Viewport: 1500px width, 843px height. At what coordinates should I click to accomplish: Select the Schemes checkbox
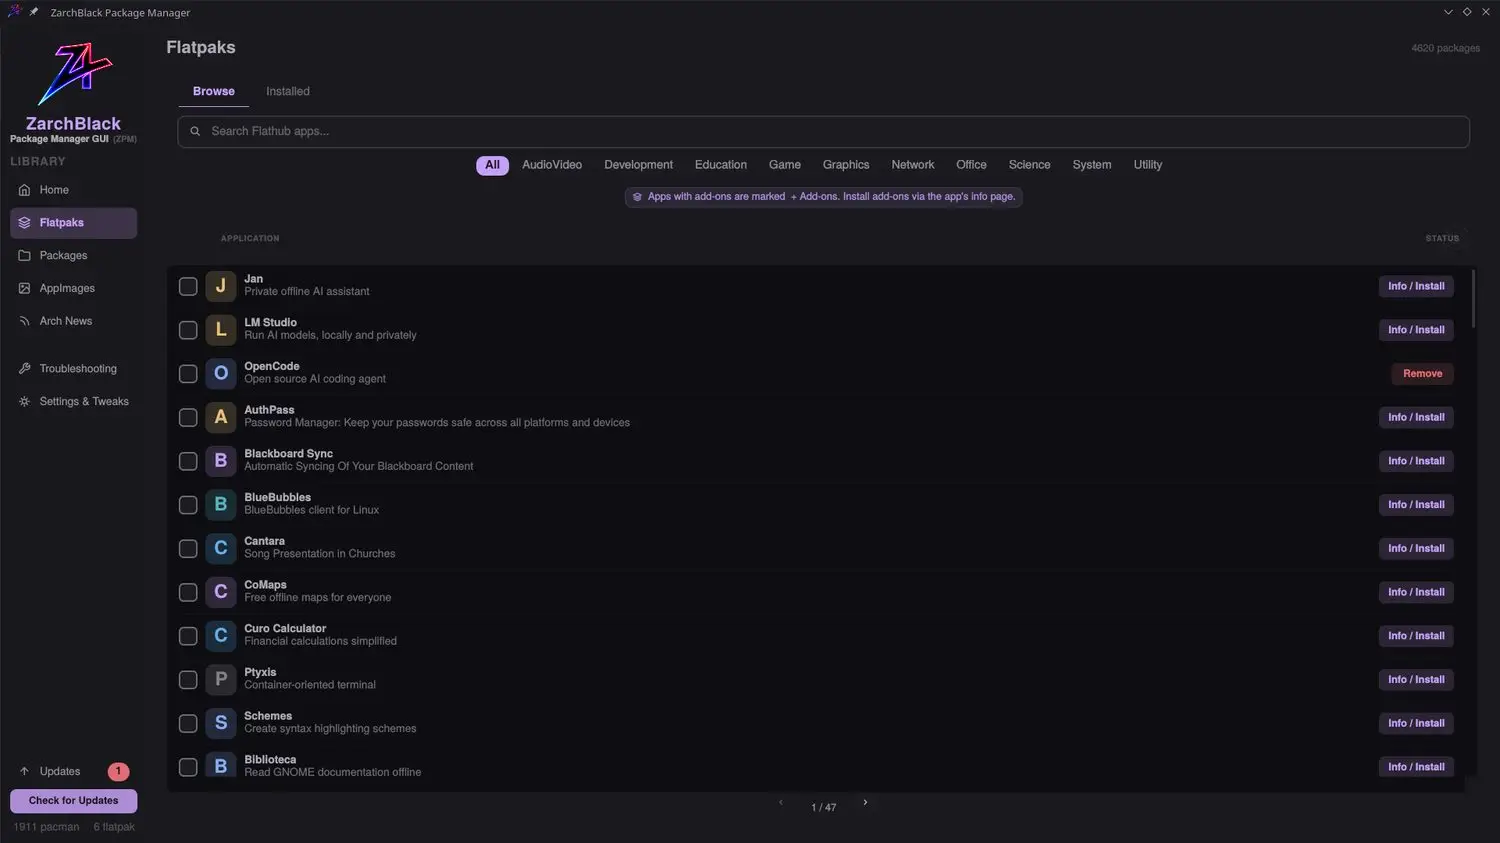188,723
